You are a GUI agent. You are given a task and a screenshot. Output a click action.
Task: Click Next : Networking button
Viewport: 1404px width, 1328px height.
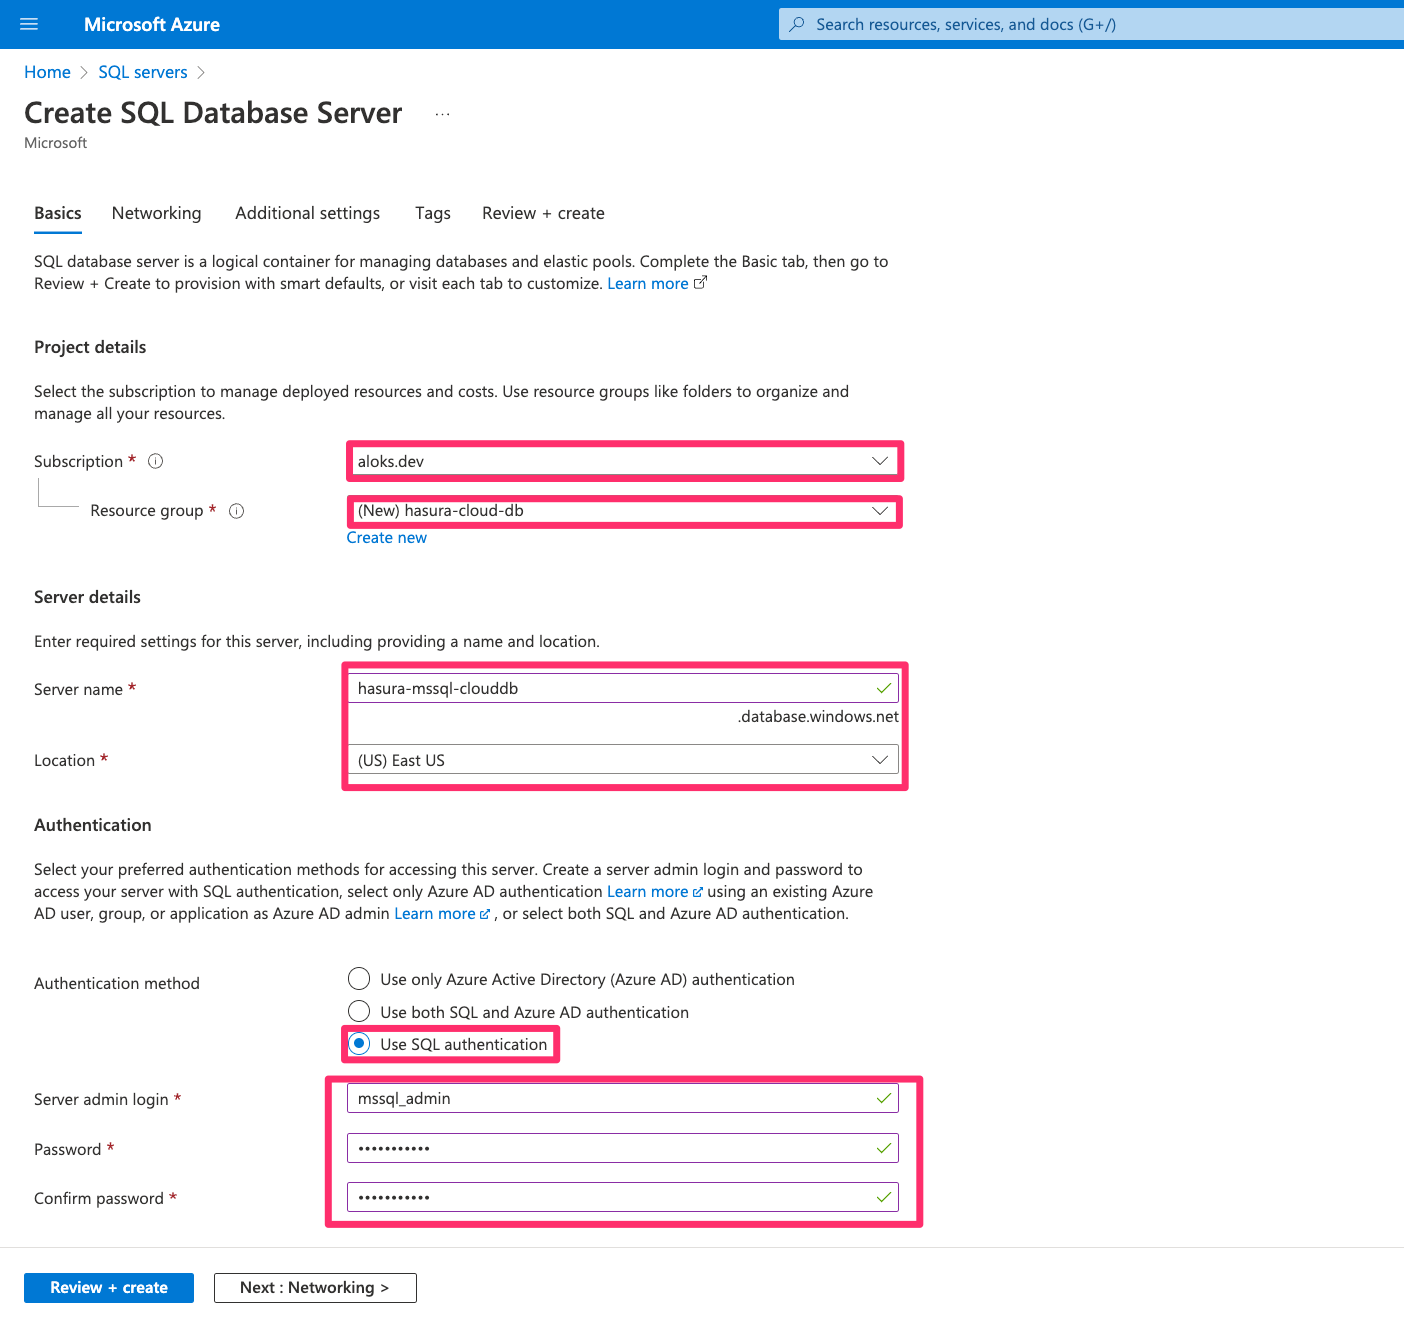[315, 1288]
